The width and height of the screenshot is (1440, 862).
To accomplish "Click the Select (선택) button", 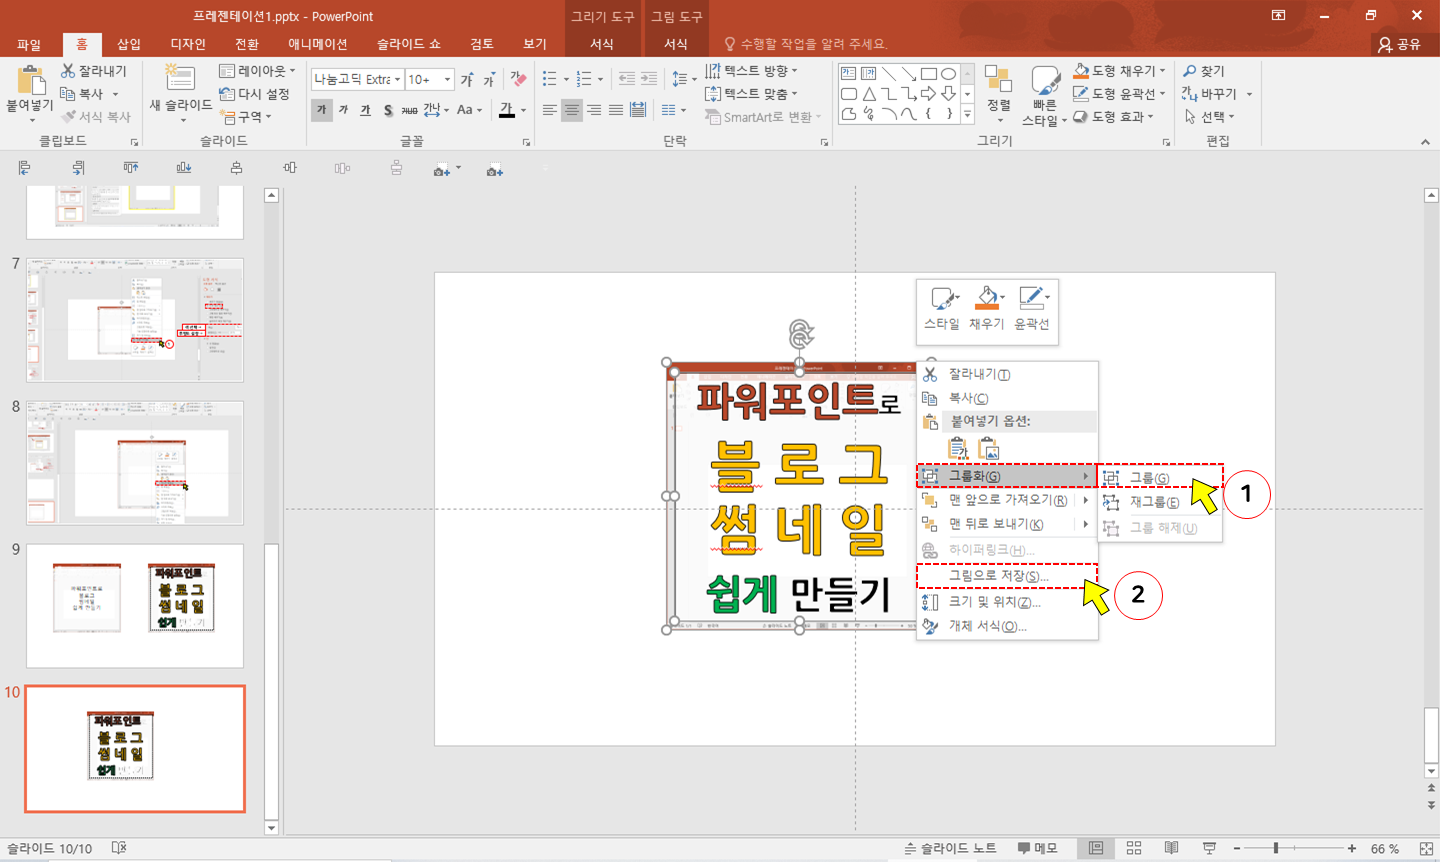I will [x=1210, y=116].
